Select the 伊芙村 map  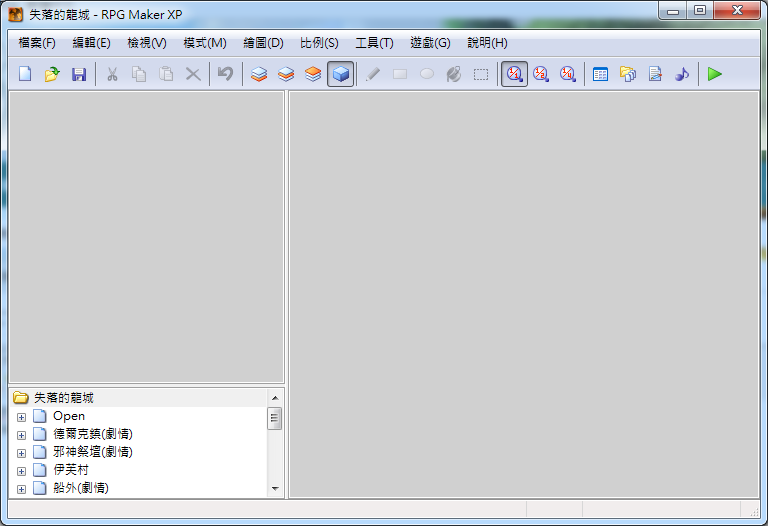pyautogui.click(x=71, y=470)
